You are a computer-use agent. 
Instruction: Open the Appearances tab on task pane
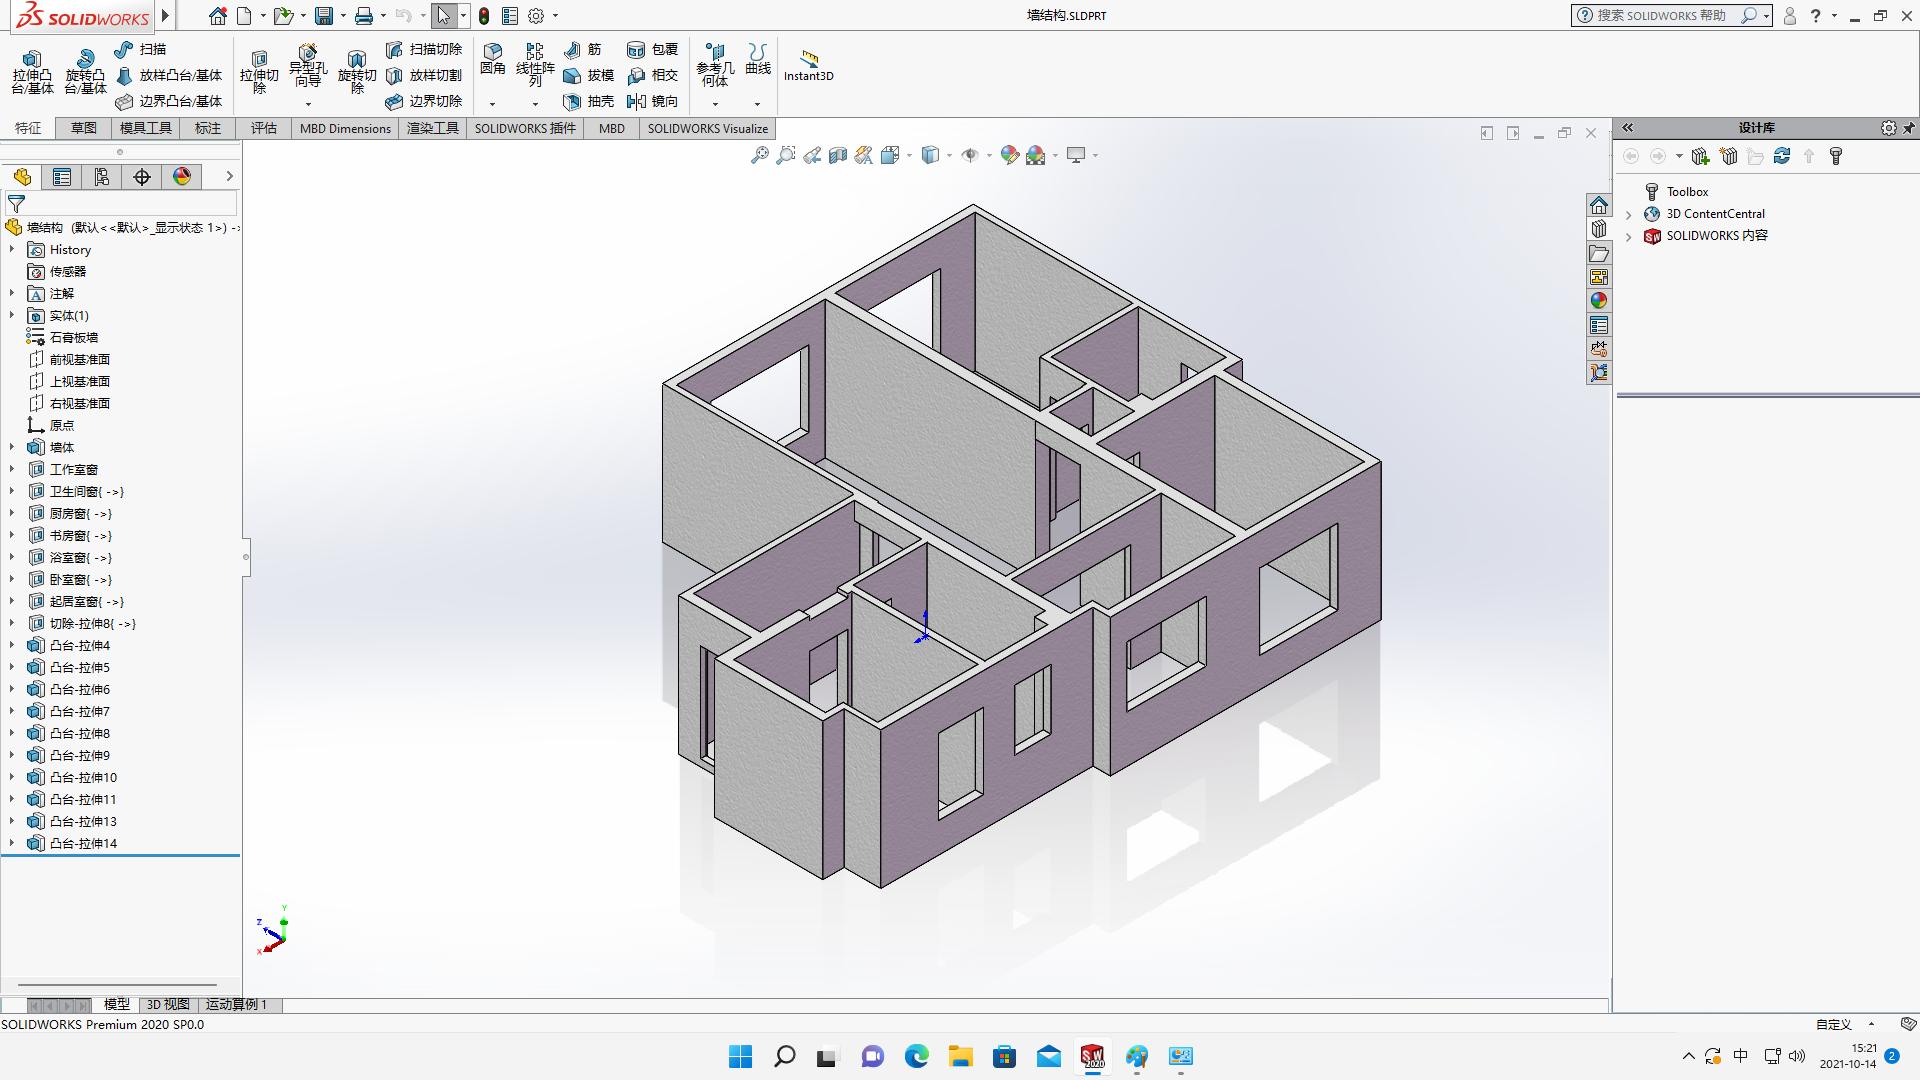(x=1599, y=301)
